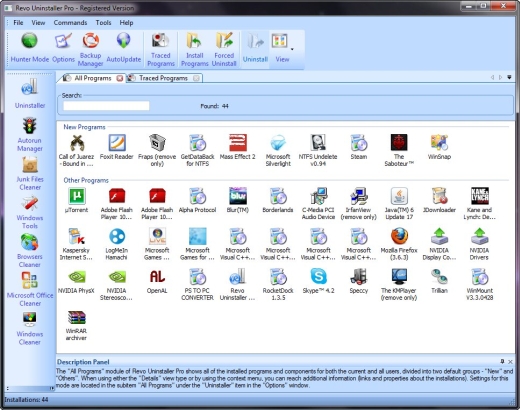This screenshot has height=410, width=520.
Task: Activate Hunter Mode toolbar icon
Action: point(29,48)
